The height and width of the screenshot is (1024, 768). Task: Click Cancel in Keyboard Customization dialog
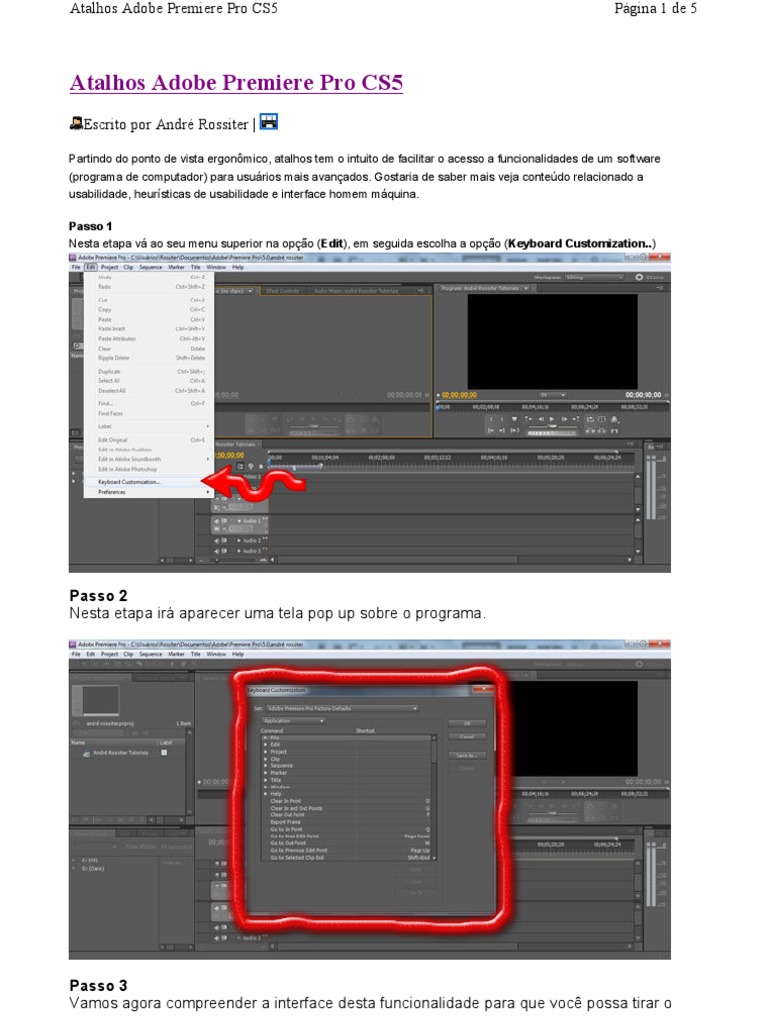pyautogui.click(x=467, y=737)
